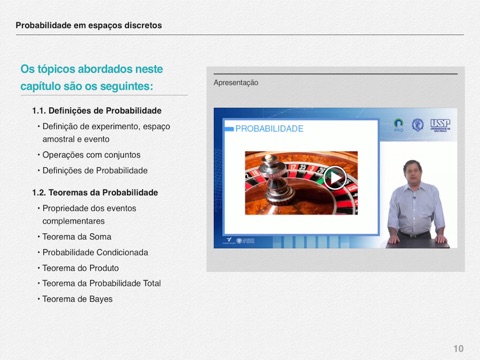Click the 'Teorema da Soma' bullet
480x360 pixels.
click(77, 237)
